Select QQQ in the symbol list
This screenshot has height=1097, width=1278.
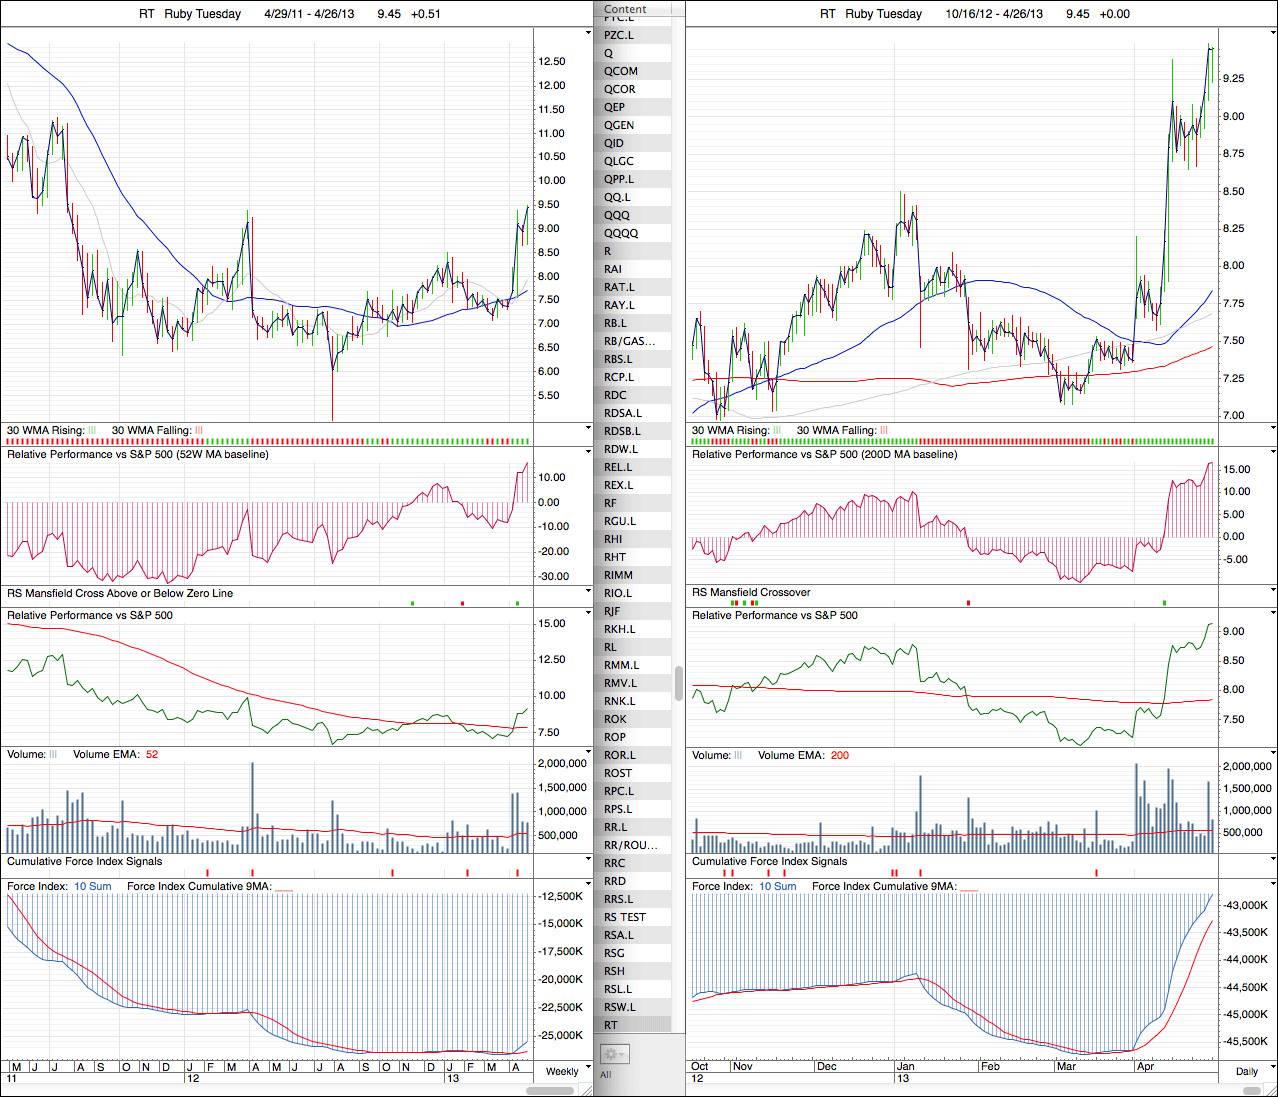tap(617, 215)
